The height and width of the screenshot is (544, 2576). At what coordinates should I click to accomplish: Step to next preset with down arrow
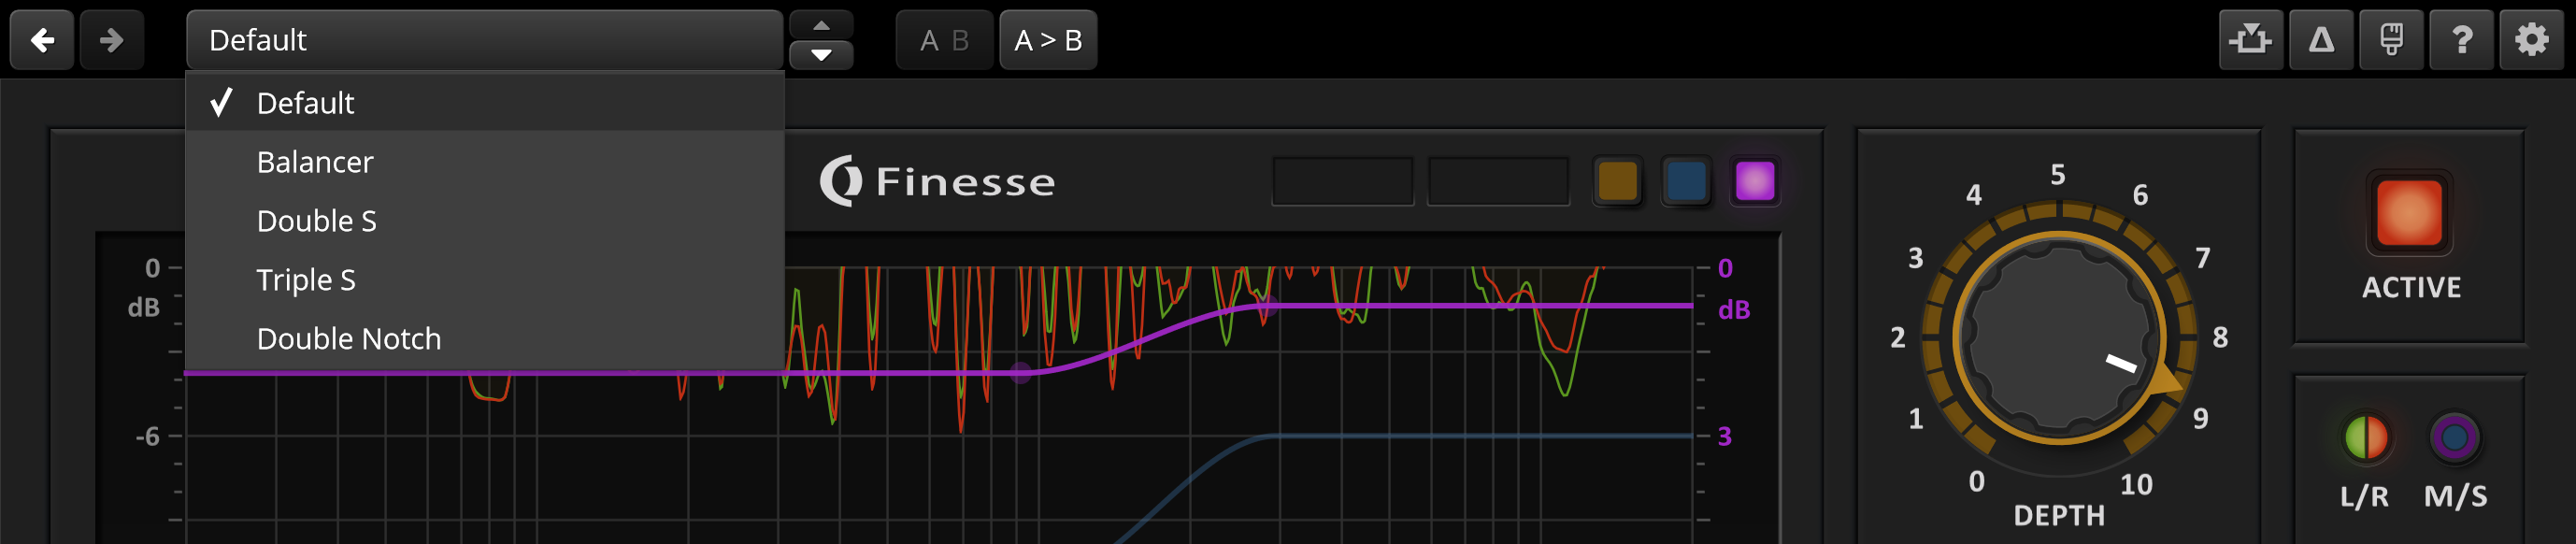coord(821,55)
